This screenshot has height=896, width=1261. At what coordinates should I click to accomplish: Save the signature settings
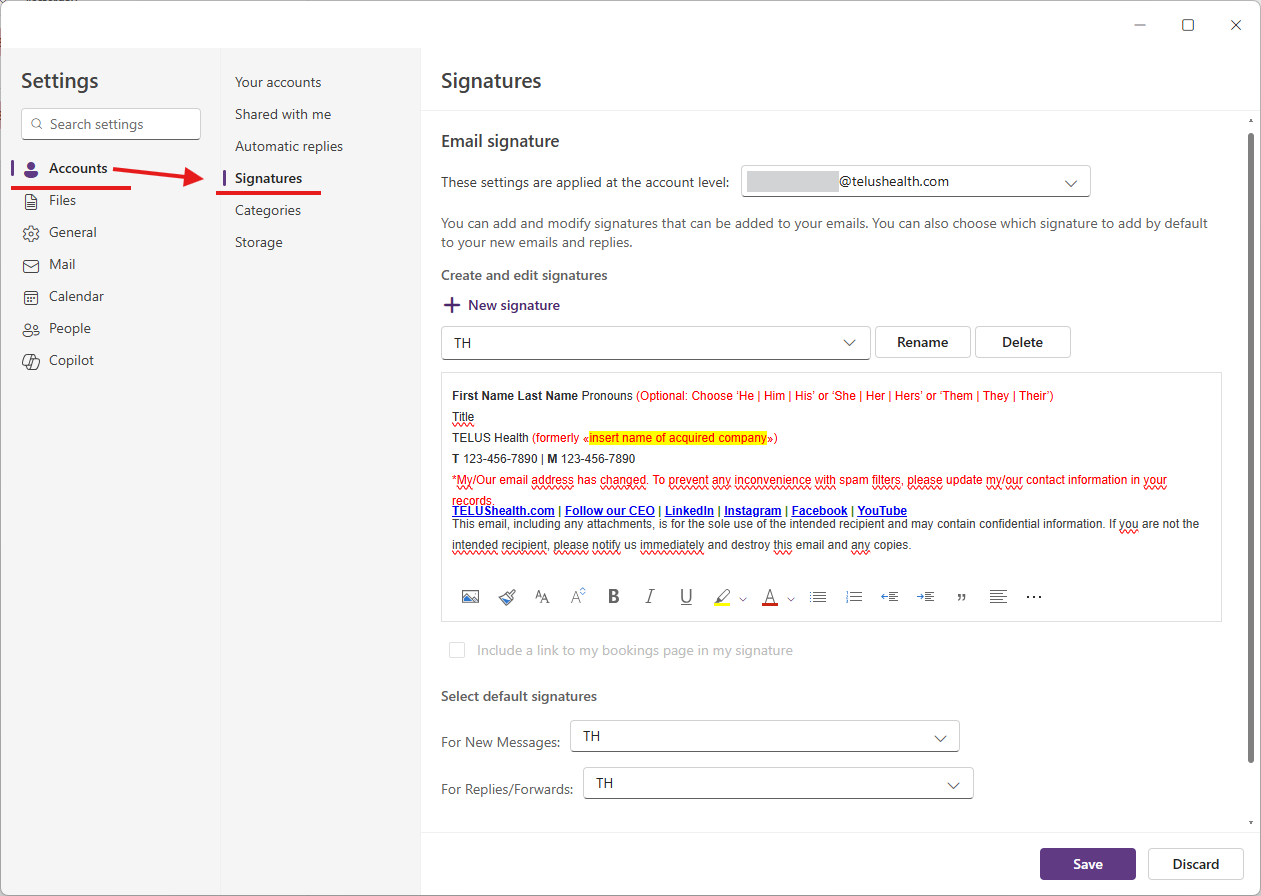click(1088, 864)
